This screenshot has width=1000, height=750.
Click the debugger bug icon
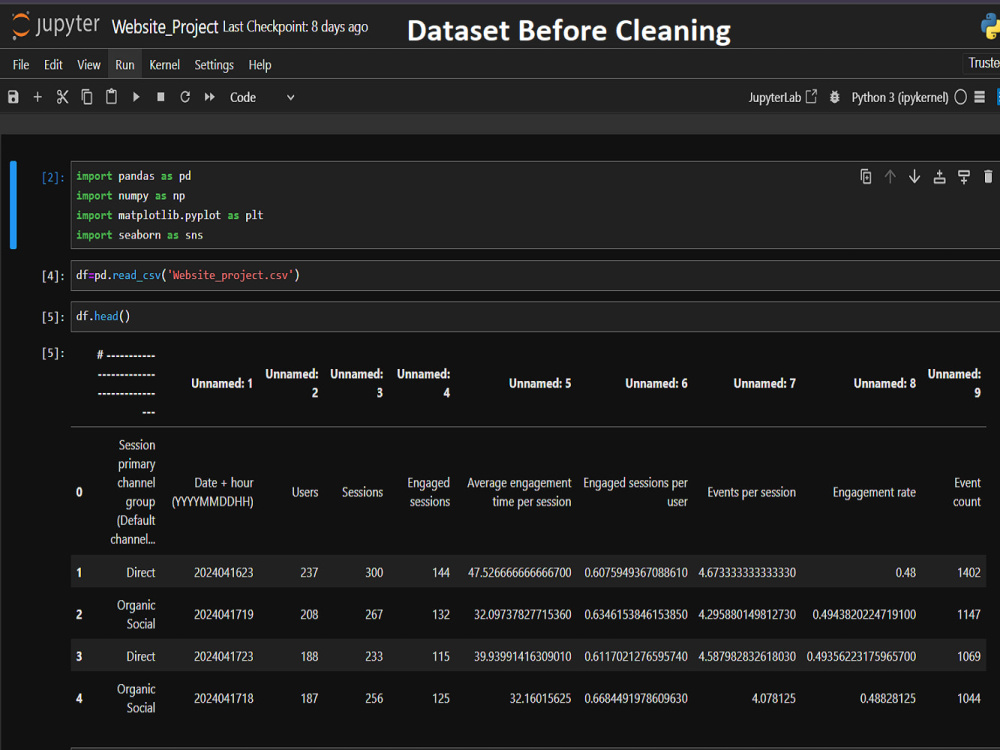pos(834,97)
